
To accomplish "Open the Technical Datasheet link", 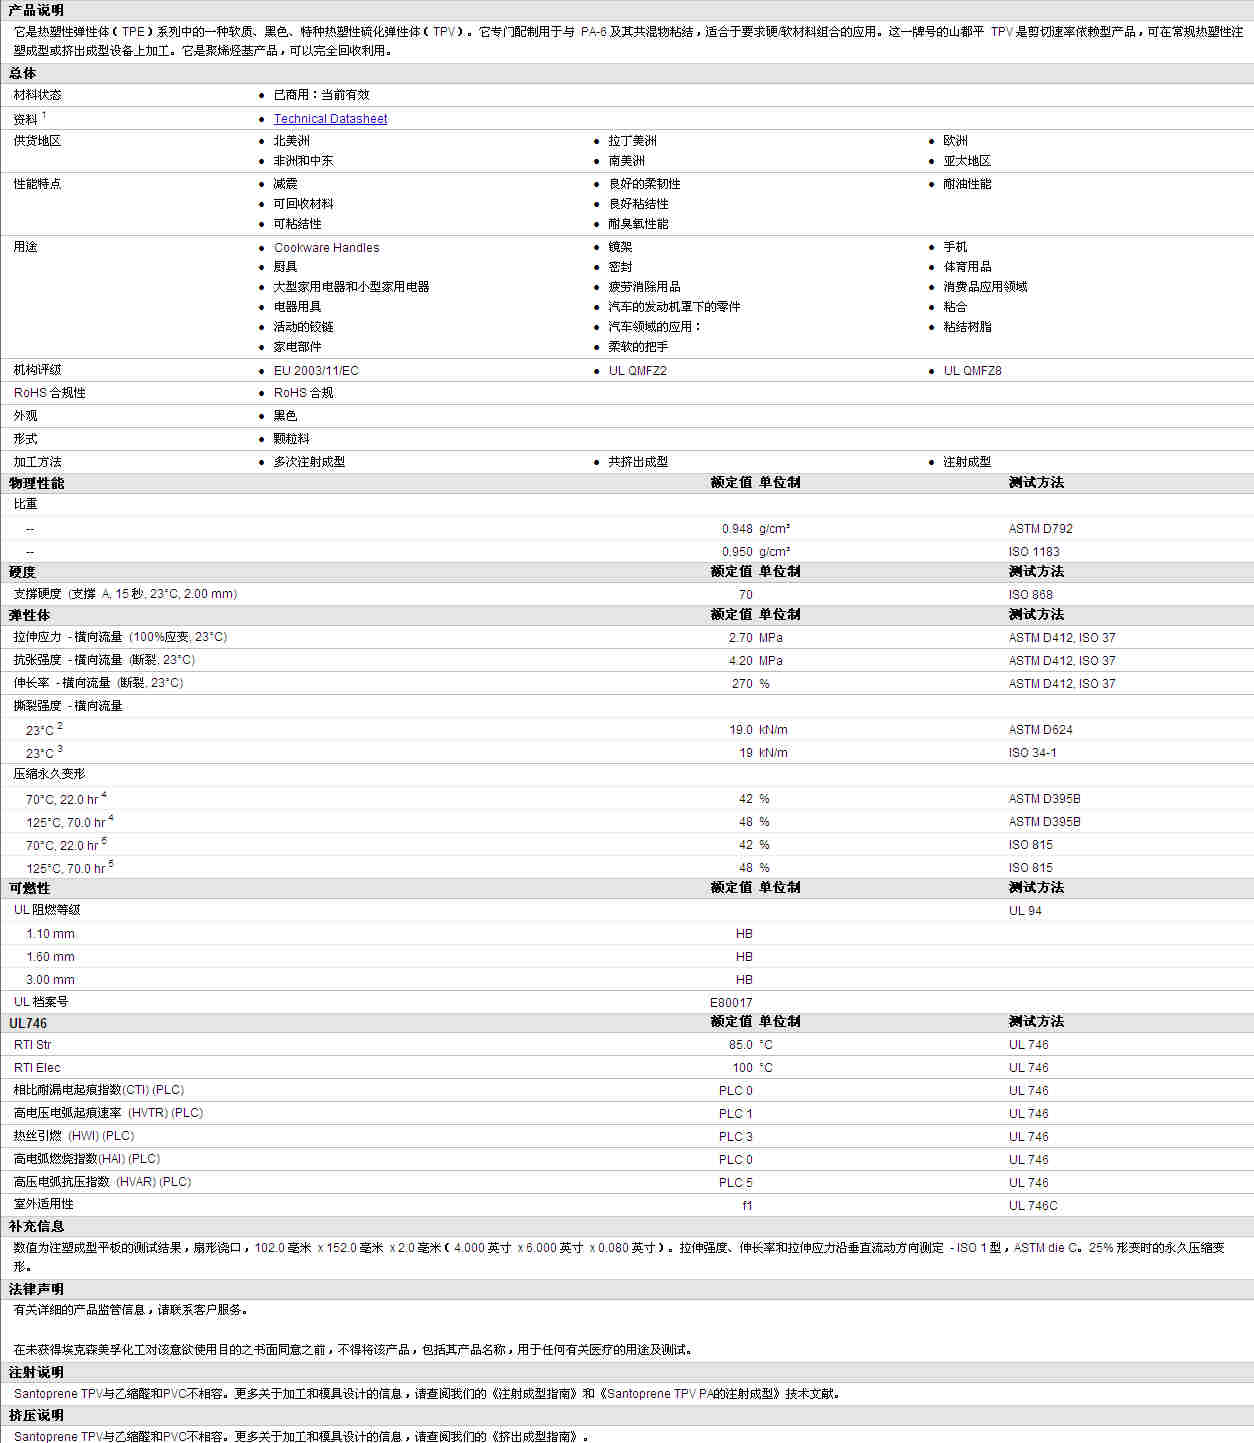I will [x=330, y=119].
